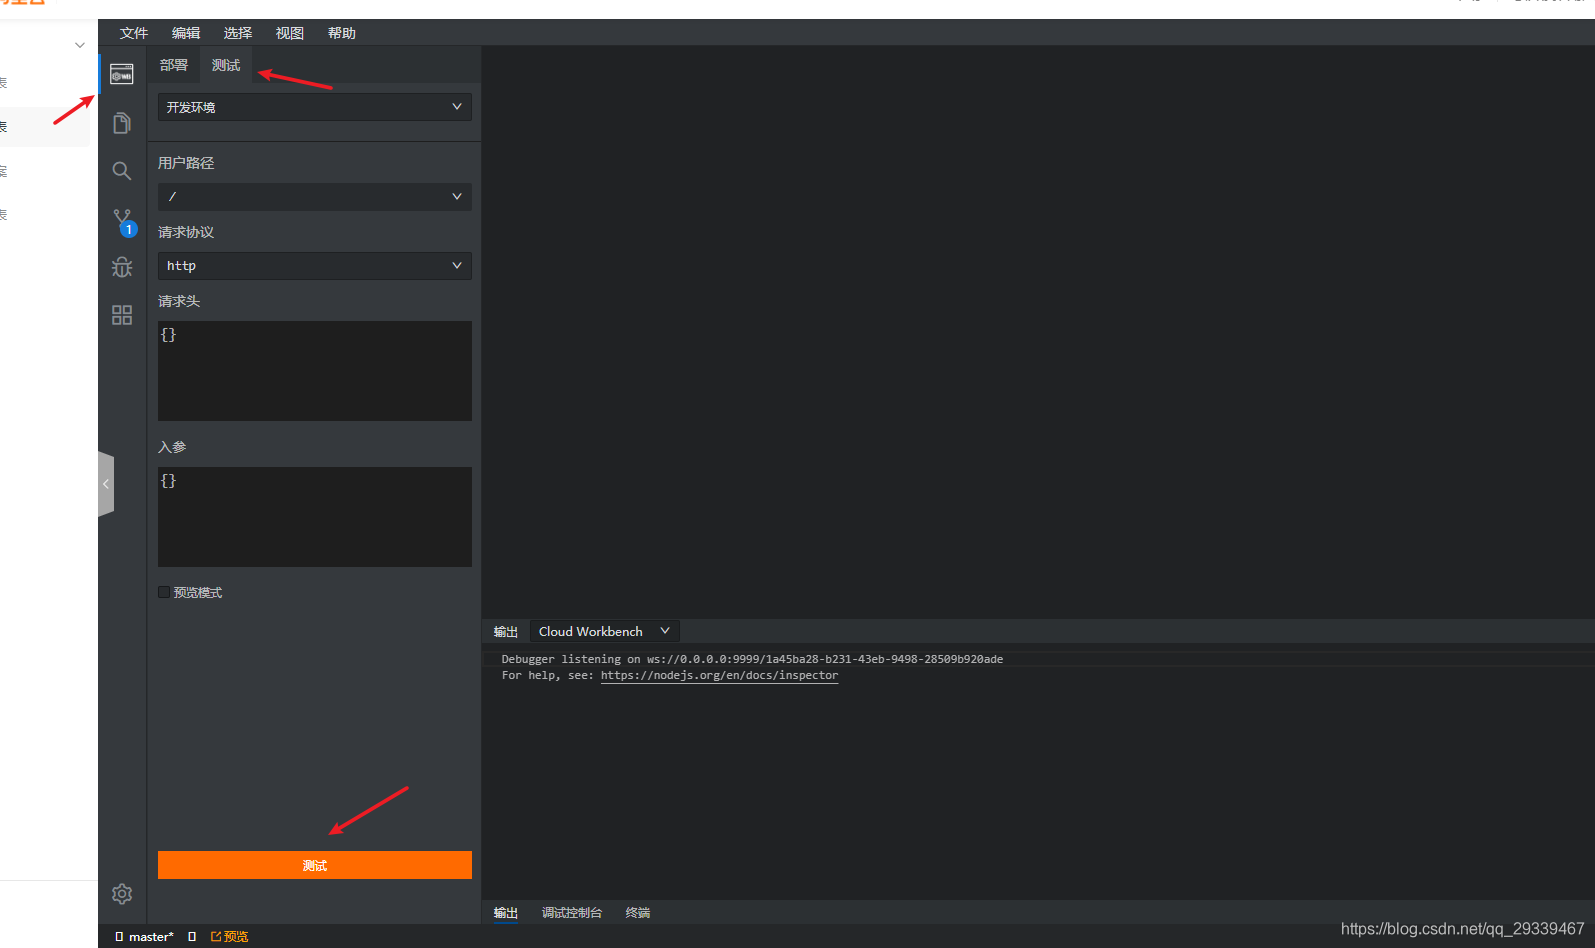Enable the 预览模式 checkbox
This screenshot has height=948, width=1595.
click(x=164, y=593)
